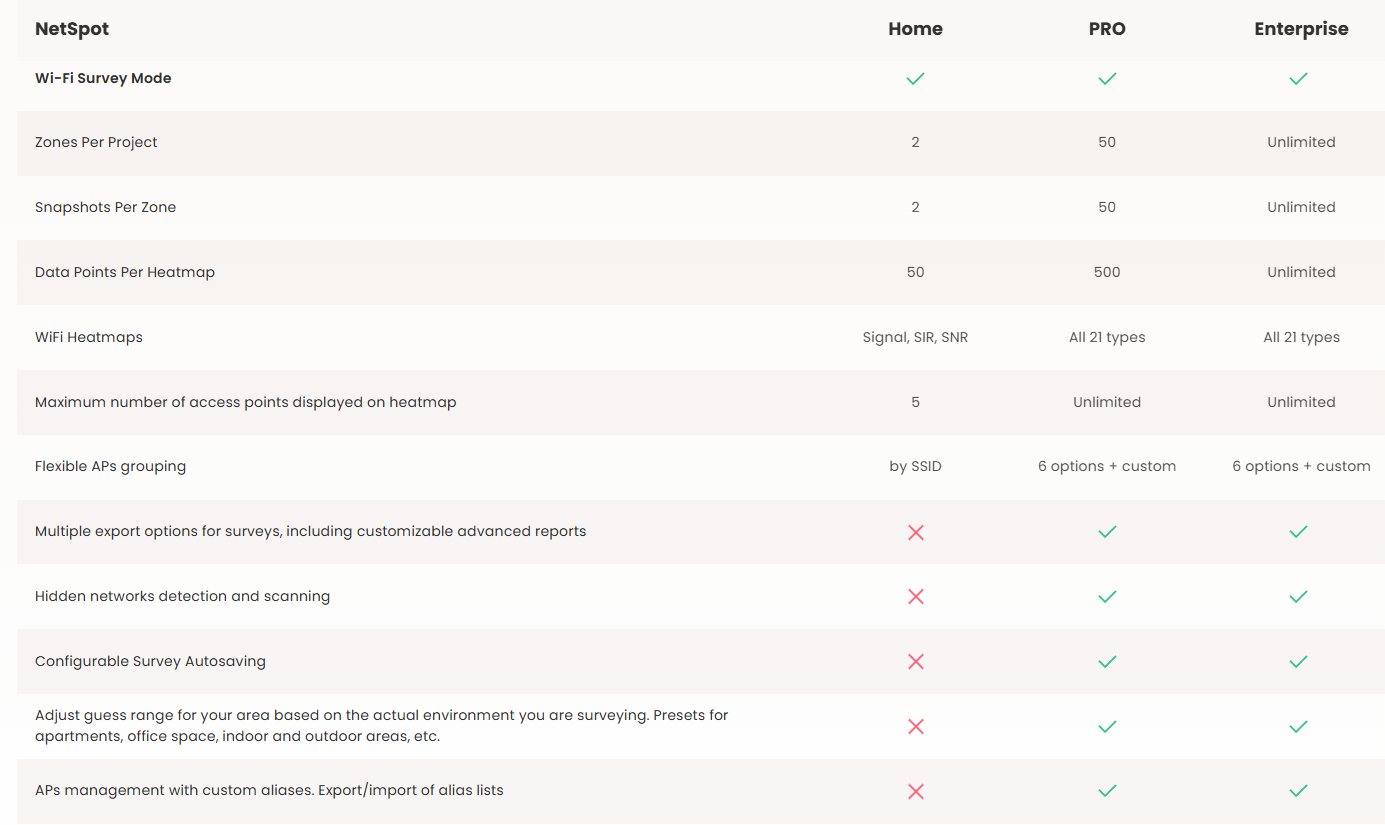Select the Home column header
This screenshot has height=825, width=1385.
point(915,29)
